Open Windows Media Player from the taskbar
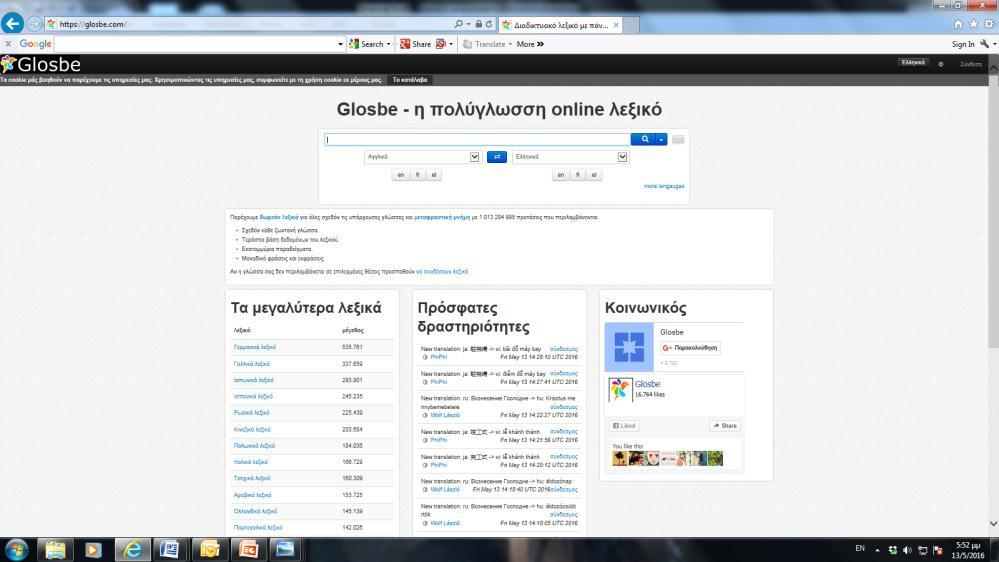This screenshot has width=999, height=562. coord(93,549)
